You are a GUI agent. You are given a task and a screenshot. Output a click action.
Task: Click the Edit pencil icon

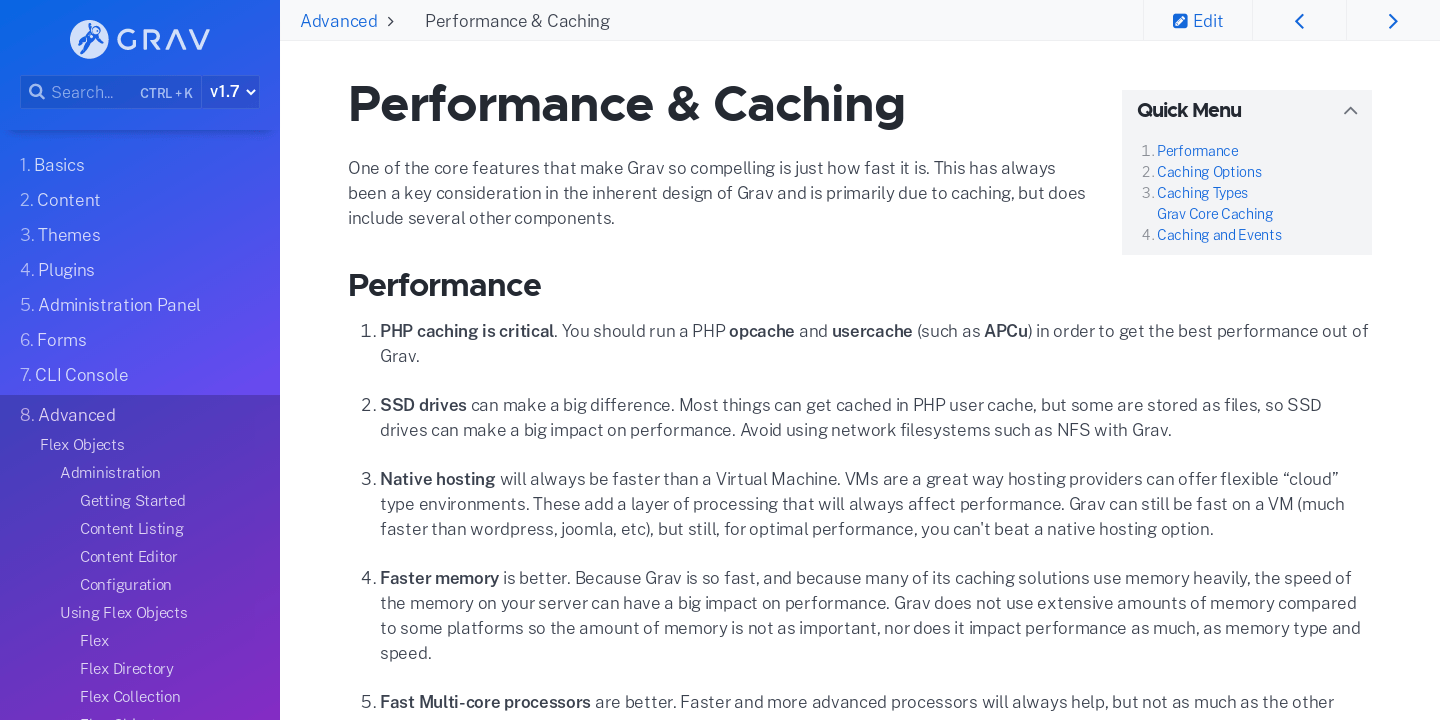pyautogui.click(x=1180, y=21)
